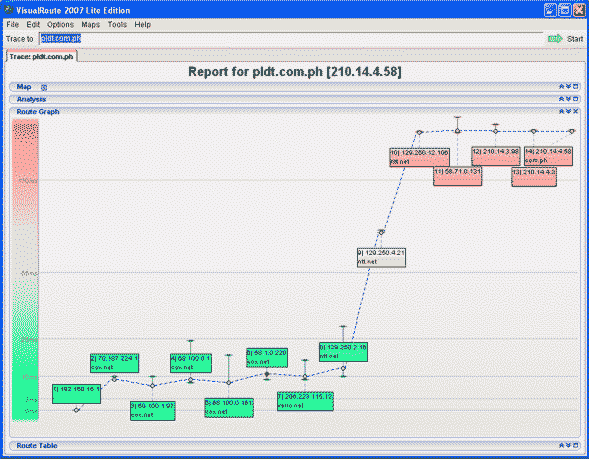Maximize the Map panel with its square icon
Image resolution: width=589 pixels, height=460 pixels.
tap(575, 86)
